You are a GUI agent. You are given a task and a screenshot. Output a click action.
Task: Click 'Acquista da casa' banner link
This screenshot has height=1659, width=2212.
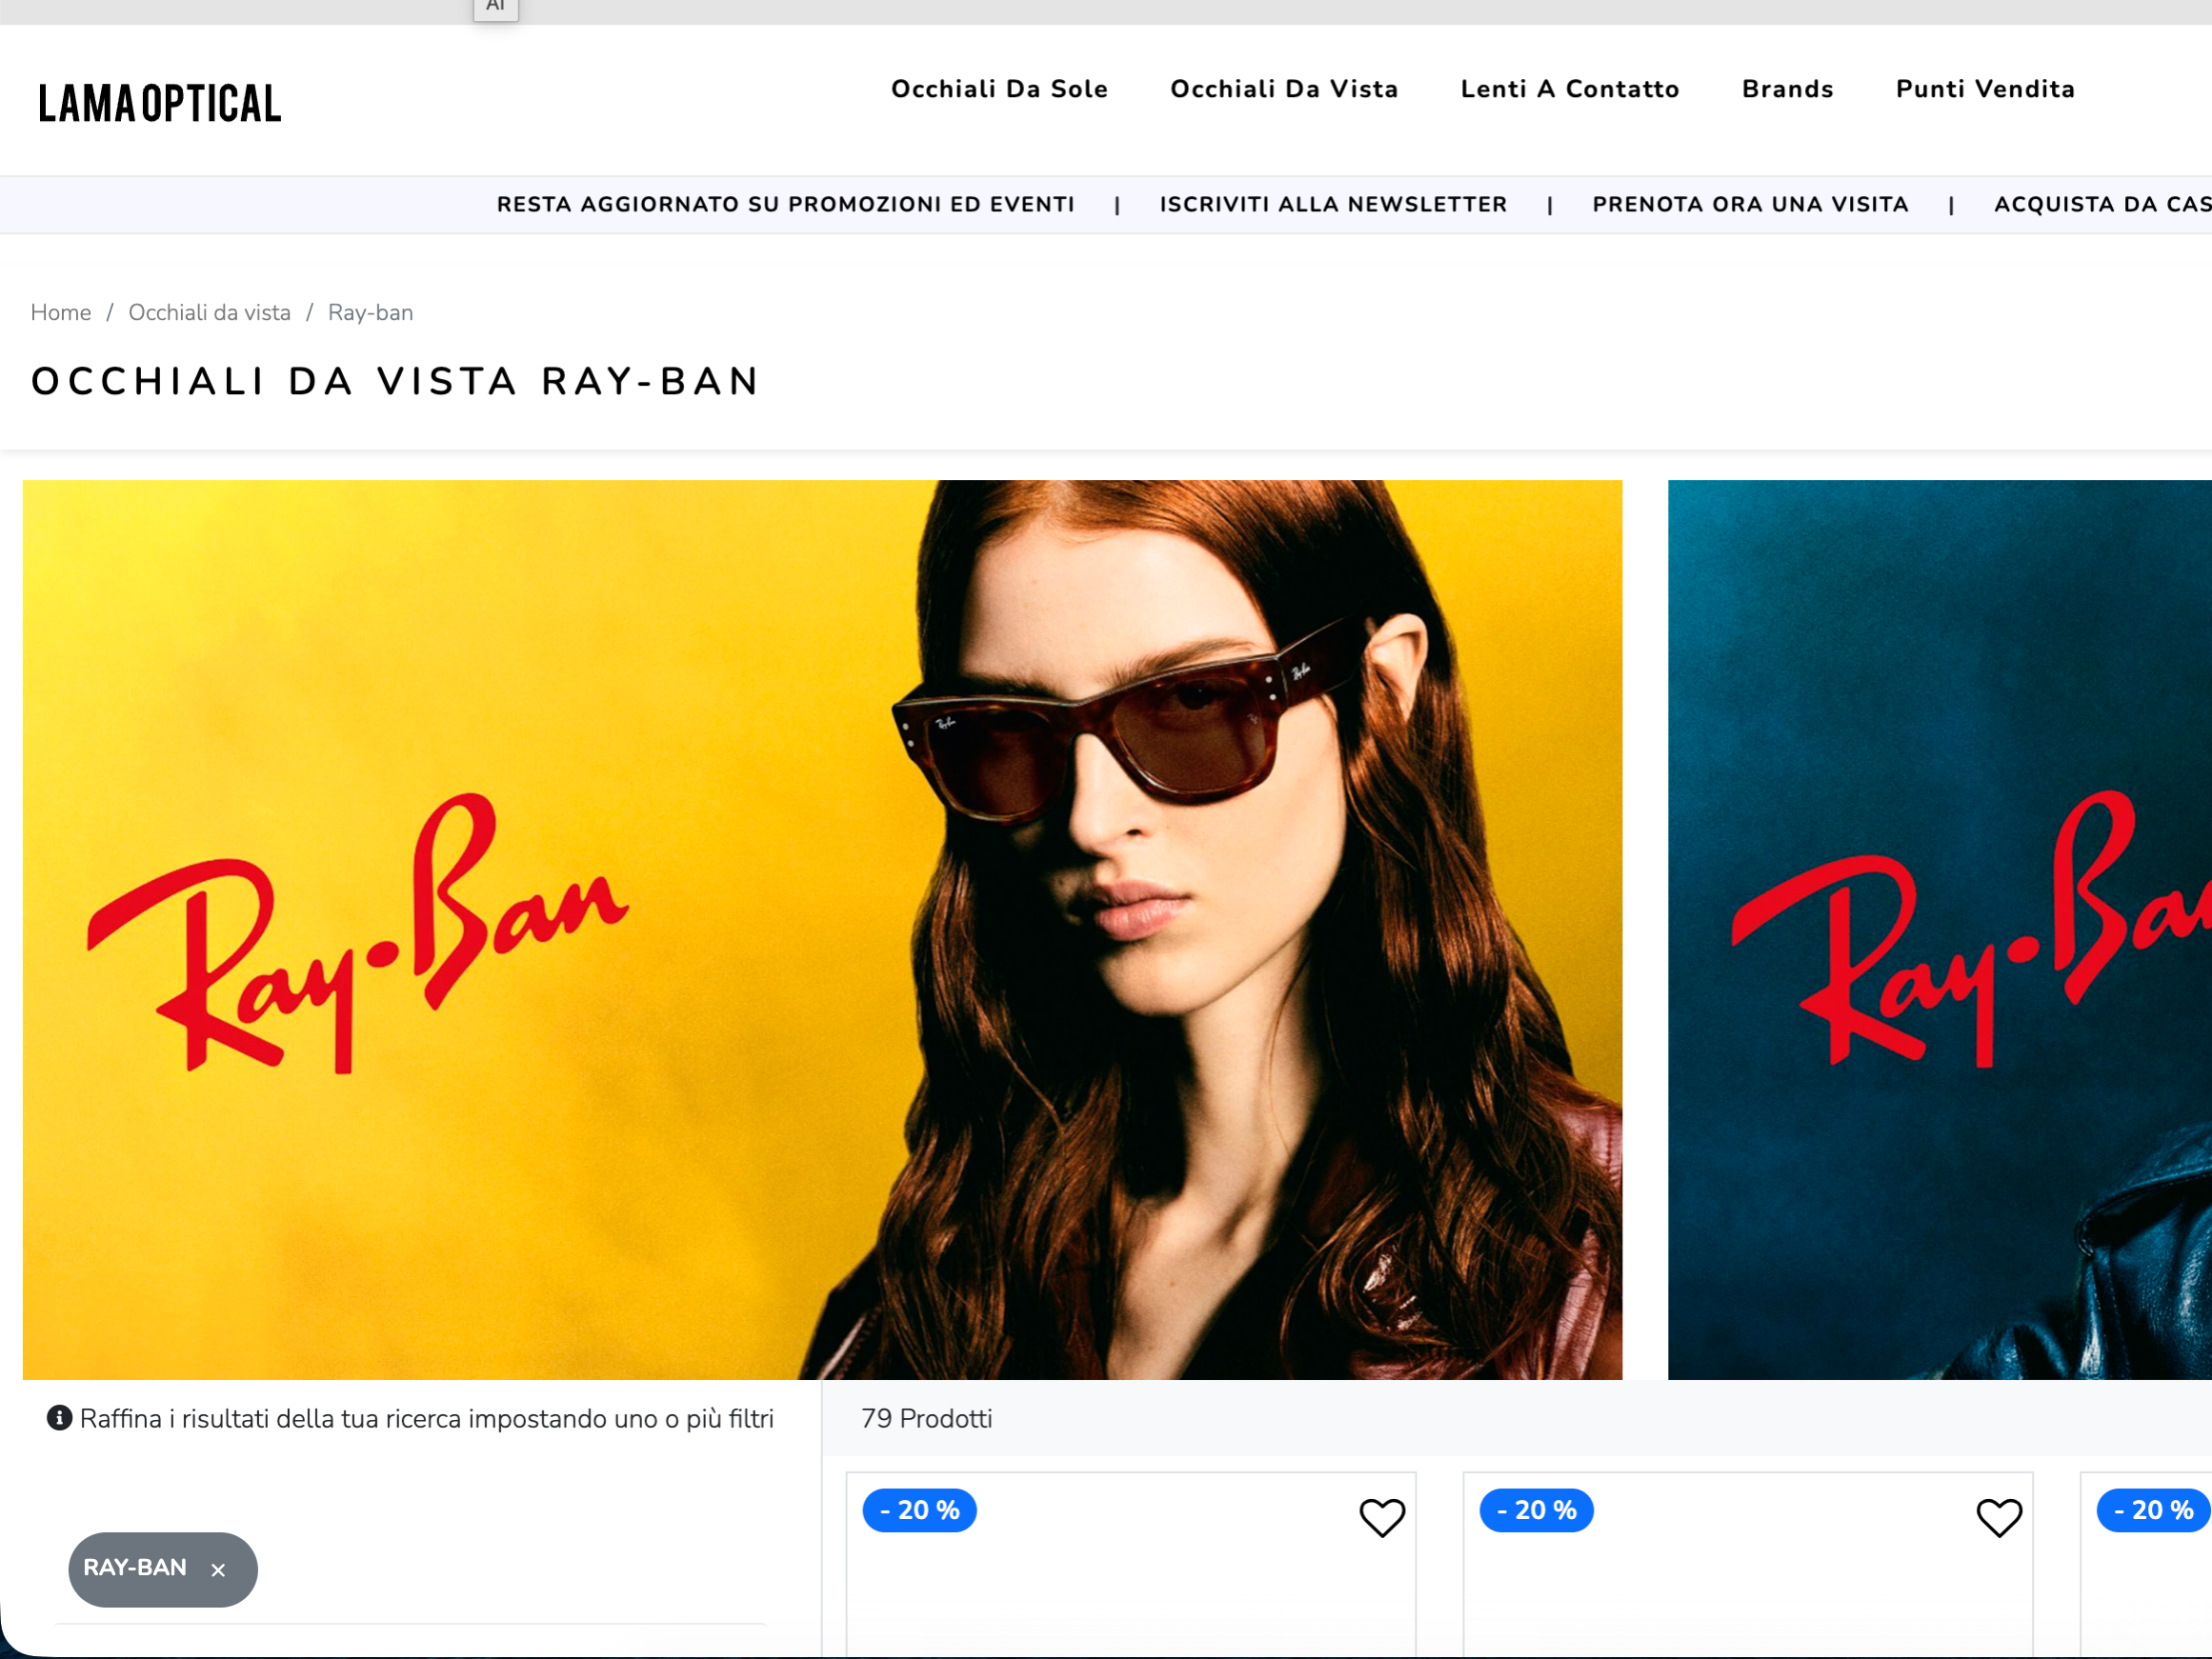click(x=2102, y=205)
